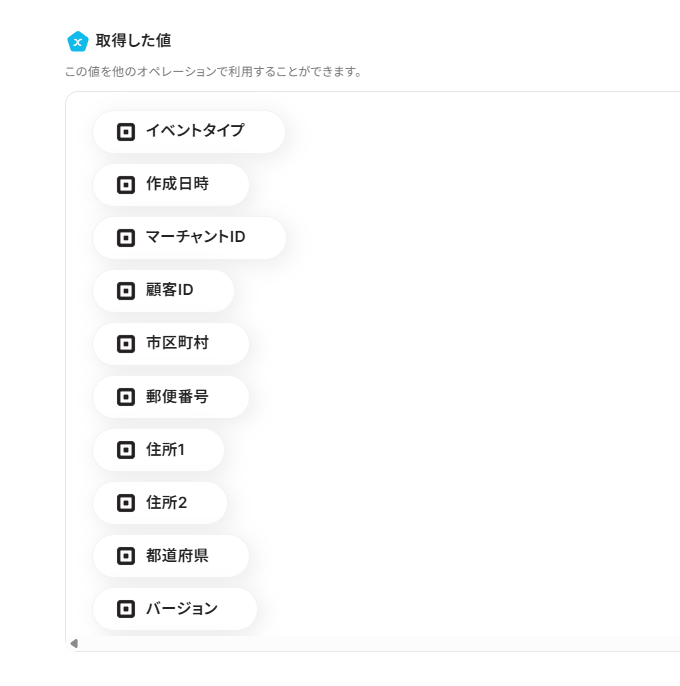
Task: Click the Square icon beside 都道府県
Action: point(126,556)
